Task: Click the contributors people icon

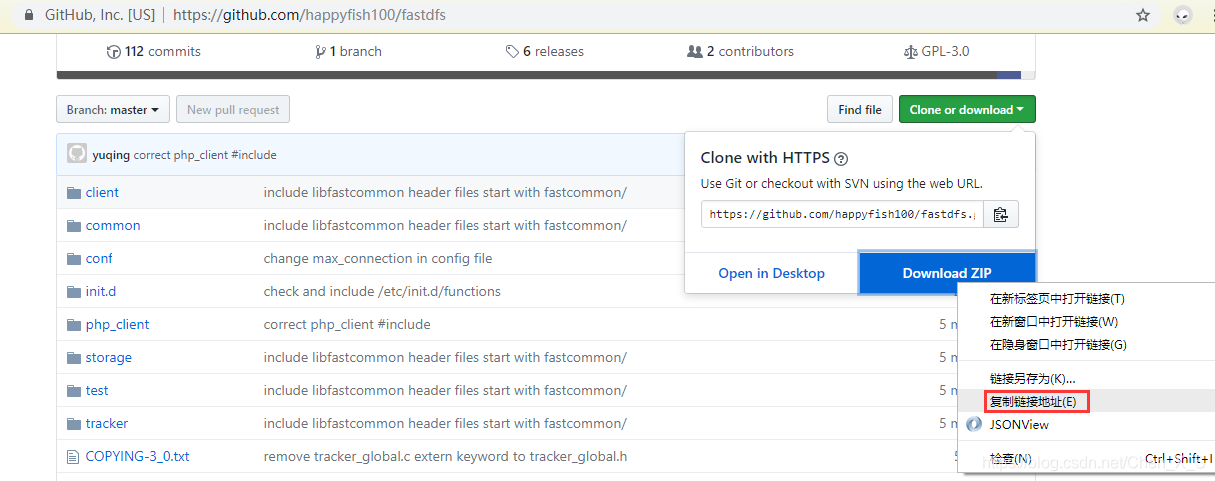Action: pyautogui.click(x=695, y=52)
